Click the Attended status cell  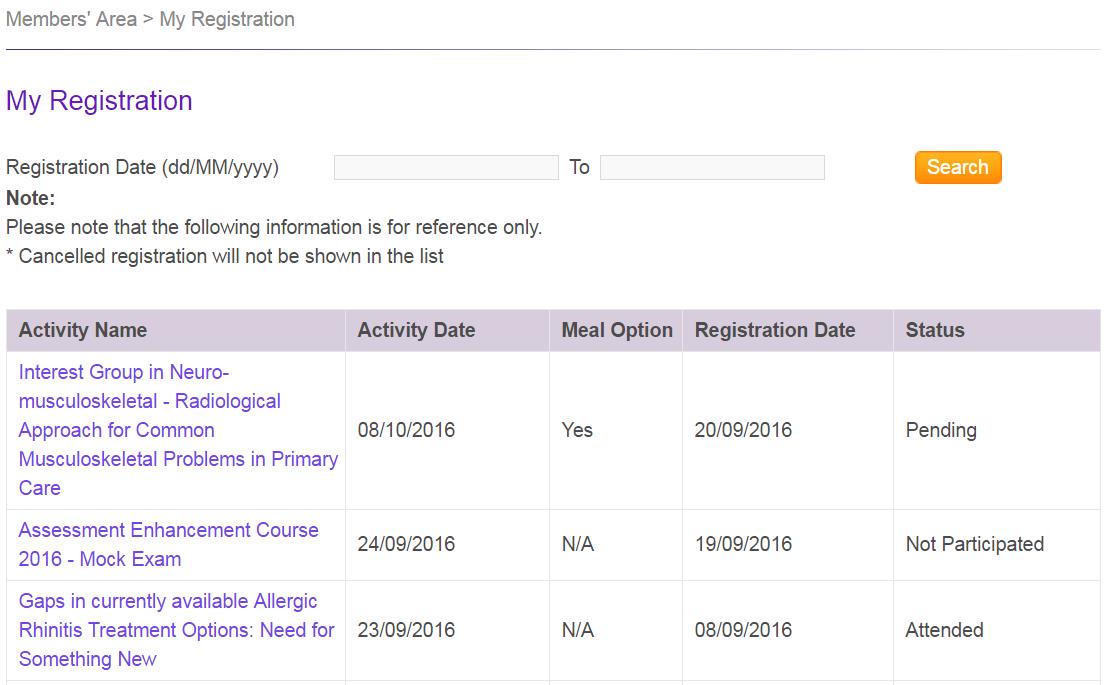tap(944, 630)
